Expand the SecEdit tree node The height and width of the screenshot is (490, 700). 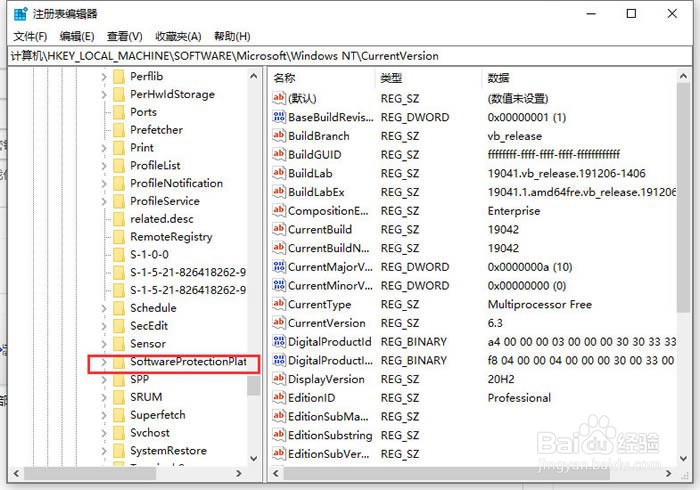pos(104,326)
